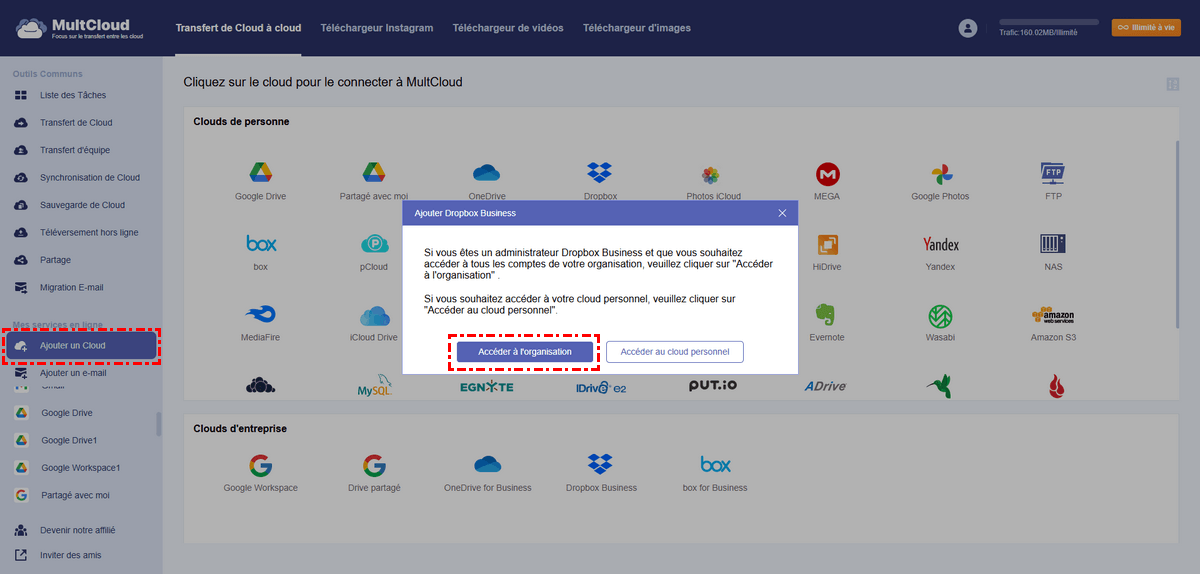Viewport: 1200px width, 574px height.
Task: Select the Wasabi cloud icon
Action: (x=940, y=315)
